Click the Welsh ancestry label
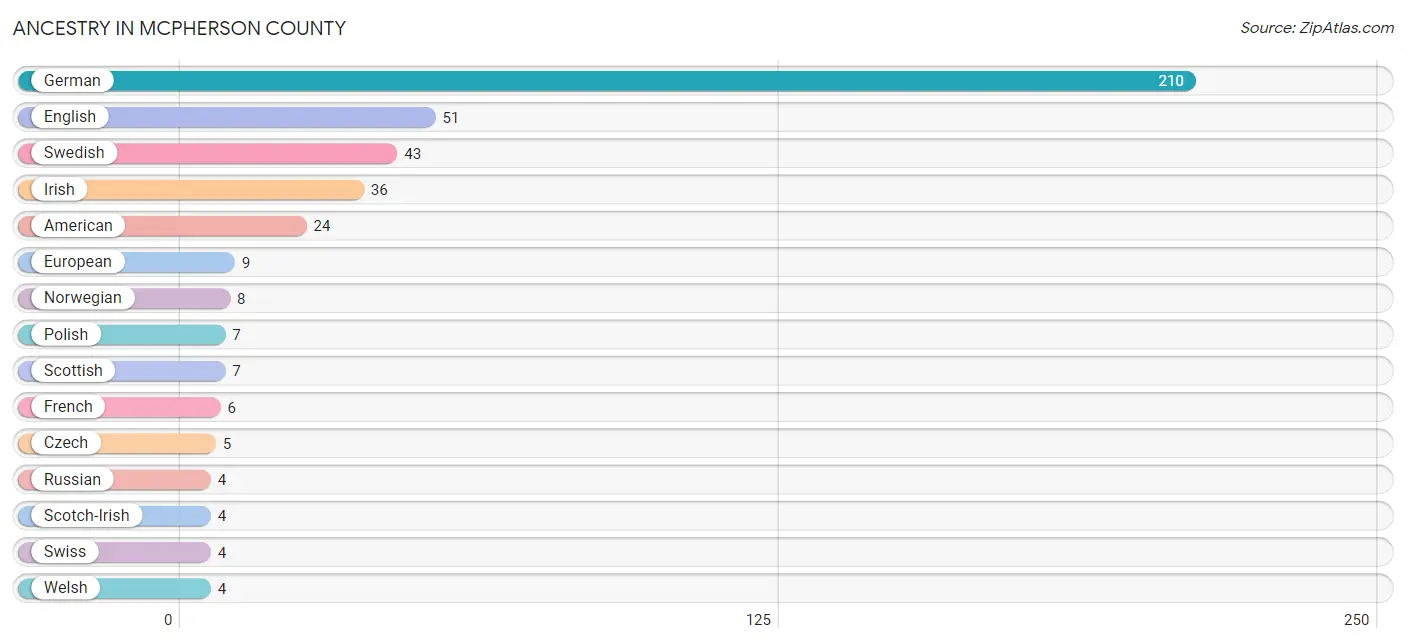This screenshot has height=644, width=1406. point(66,588)
